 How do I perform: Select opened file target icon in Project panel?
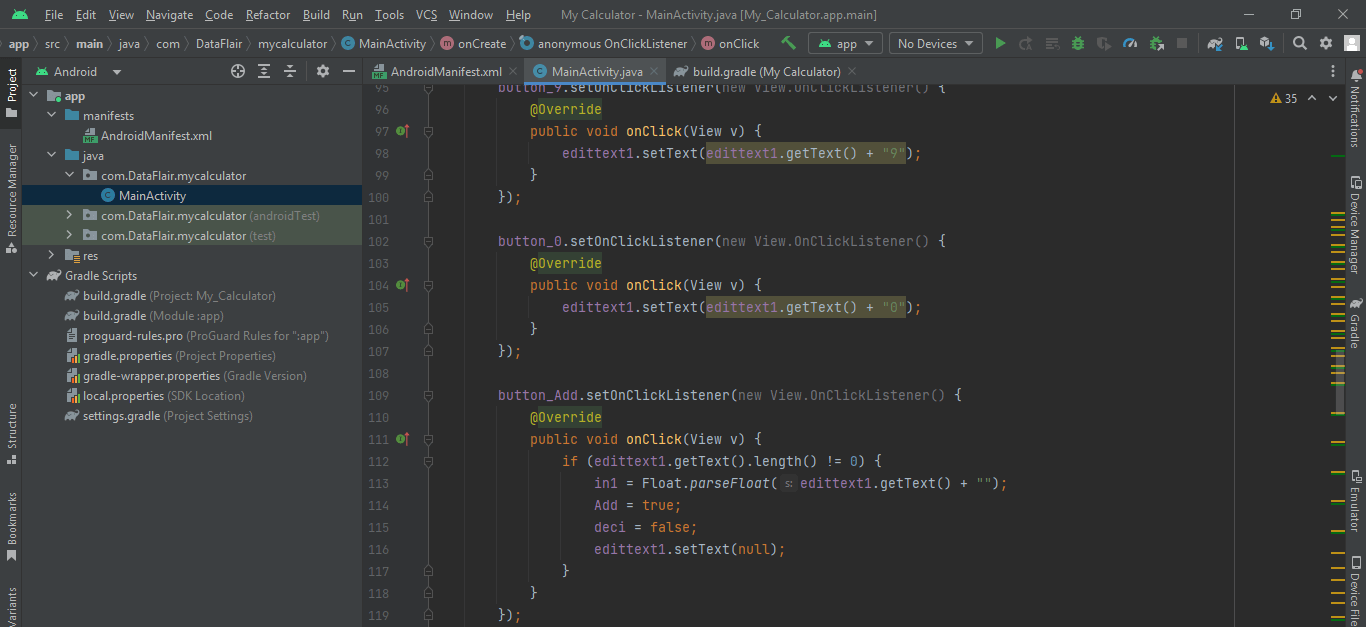pyautogui.click(x=238, y=72)
